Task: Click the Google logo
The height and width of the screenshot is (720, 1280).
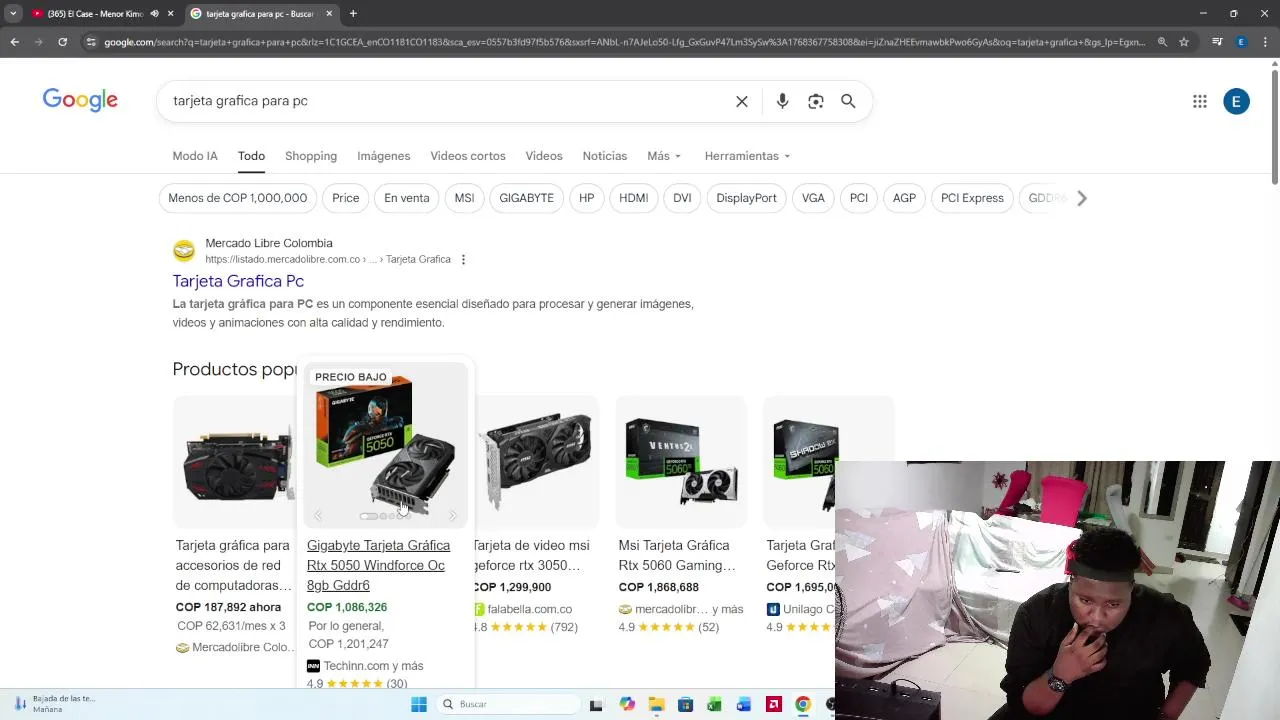Action: point(80,100)
